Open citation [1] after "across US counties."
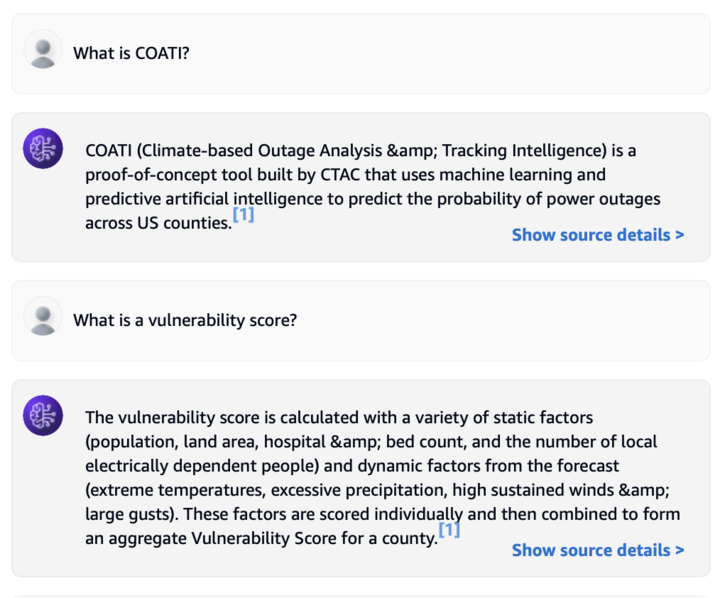720x598 pixels. pyautogui.click(x=243, y=214)
